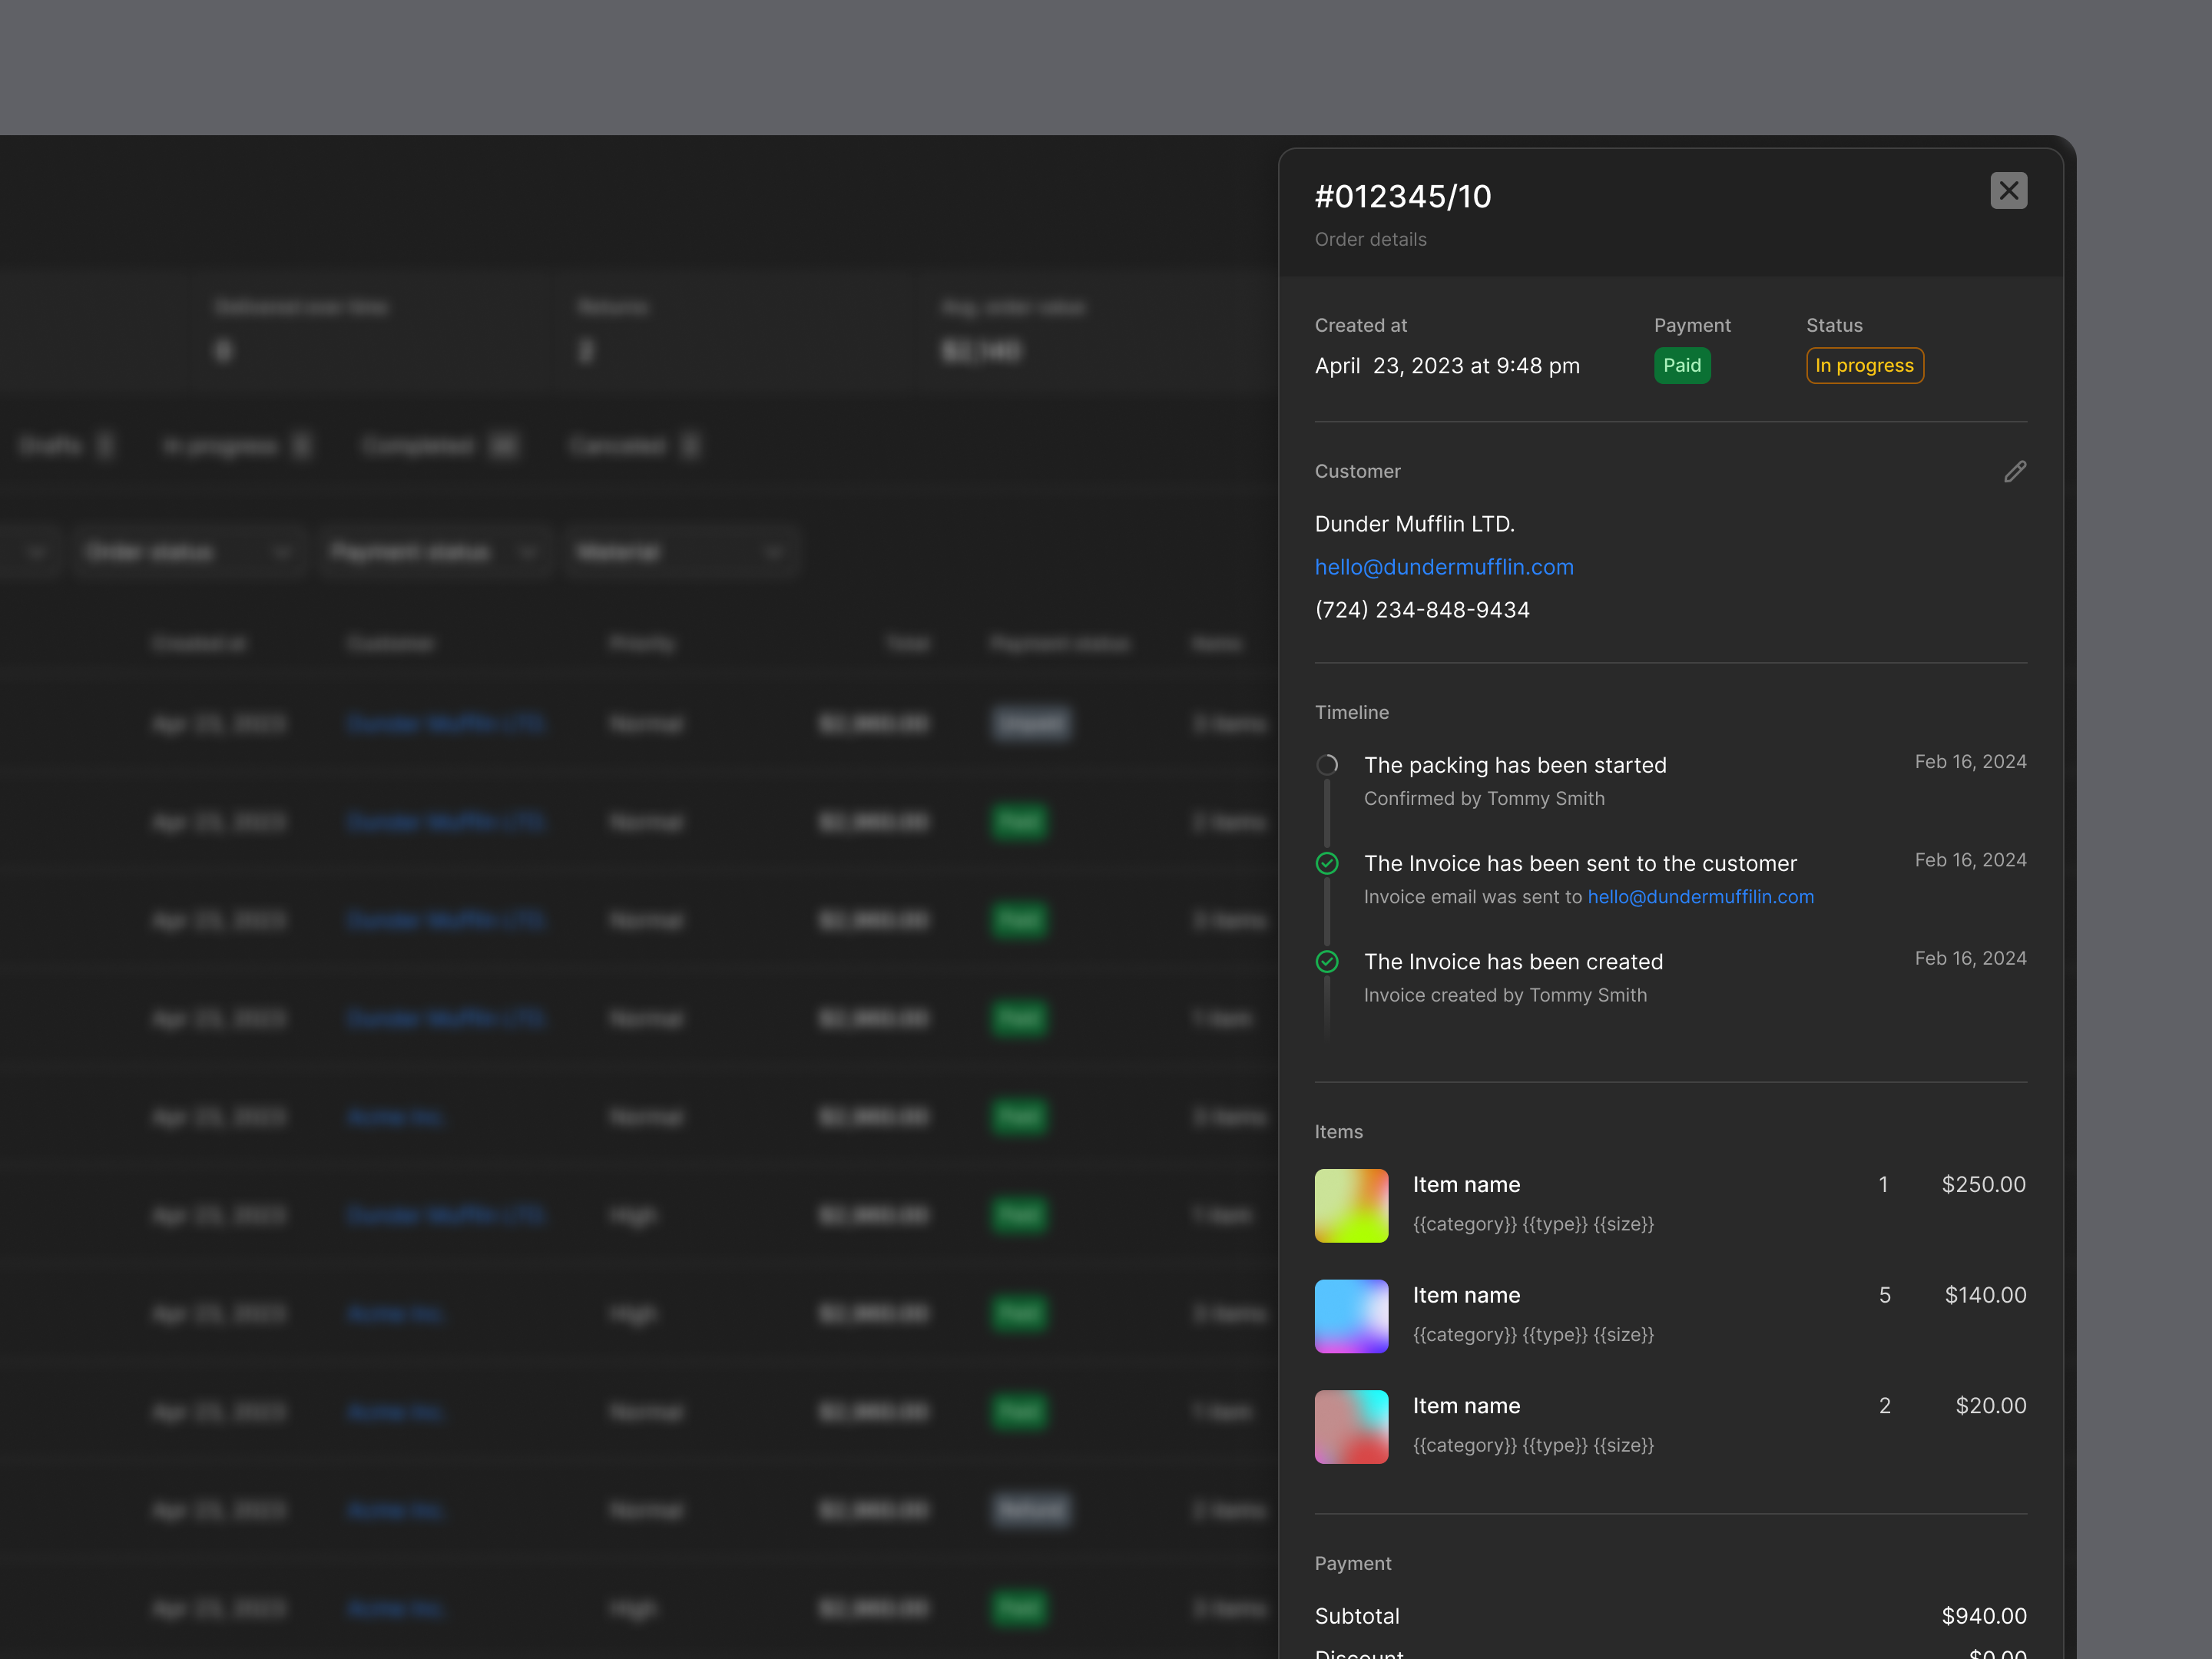The height and width of the screenshot is (1659, 2212).
Task: Click the In progress status badge
Action: [x=1864, y=366]
